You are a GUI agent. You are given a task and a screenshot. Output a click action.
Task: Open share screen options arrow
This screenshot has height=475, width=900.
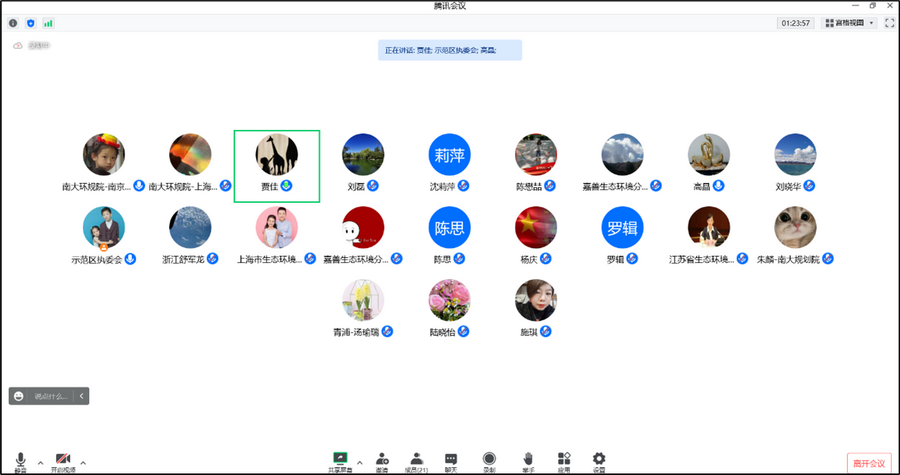tap(360, 462)
